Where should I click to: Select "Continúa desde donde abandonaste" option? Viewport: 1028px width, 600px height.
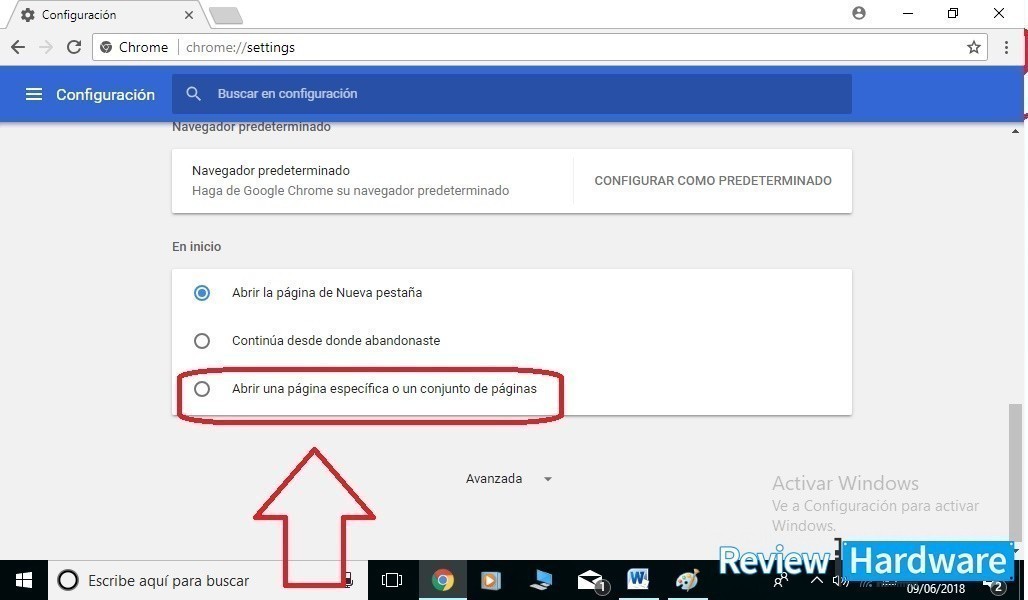point(202,341)
